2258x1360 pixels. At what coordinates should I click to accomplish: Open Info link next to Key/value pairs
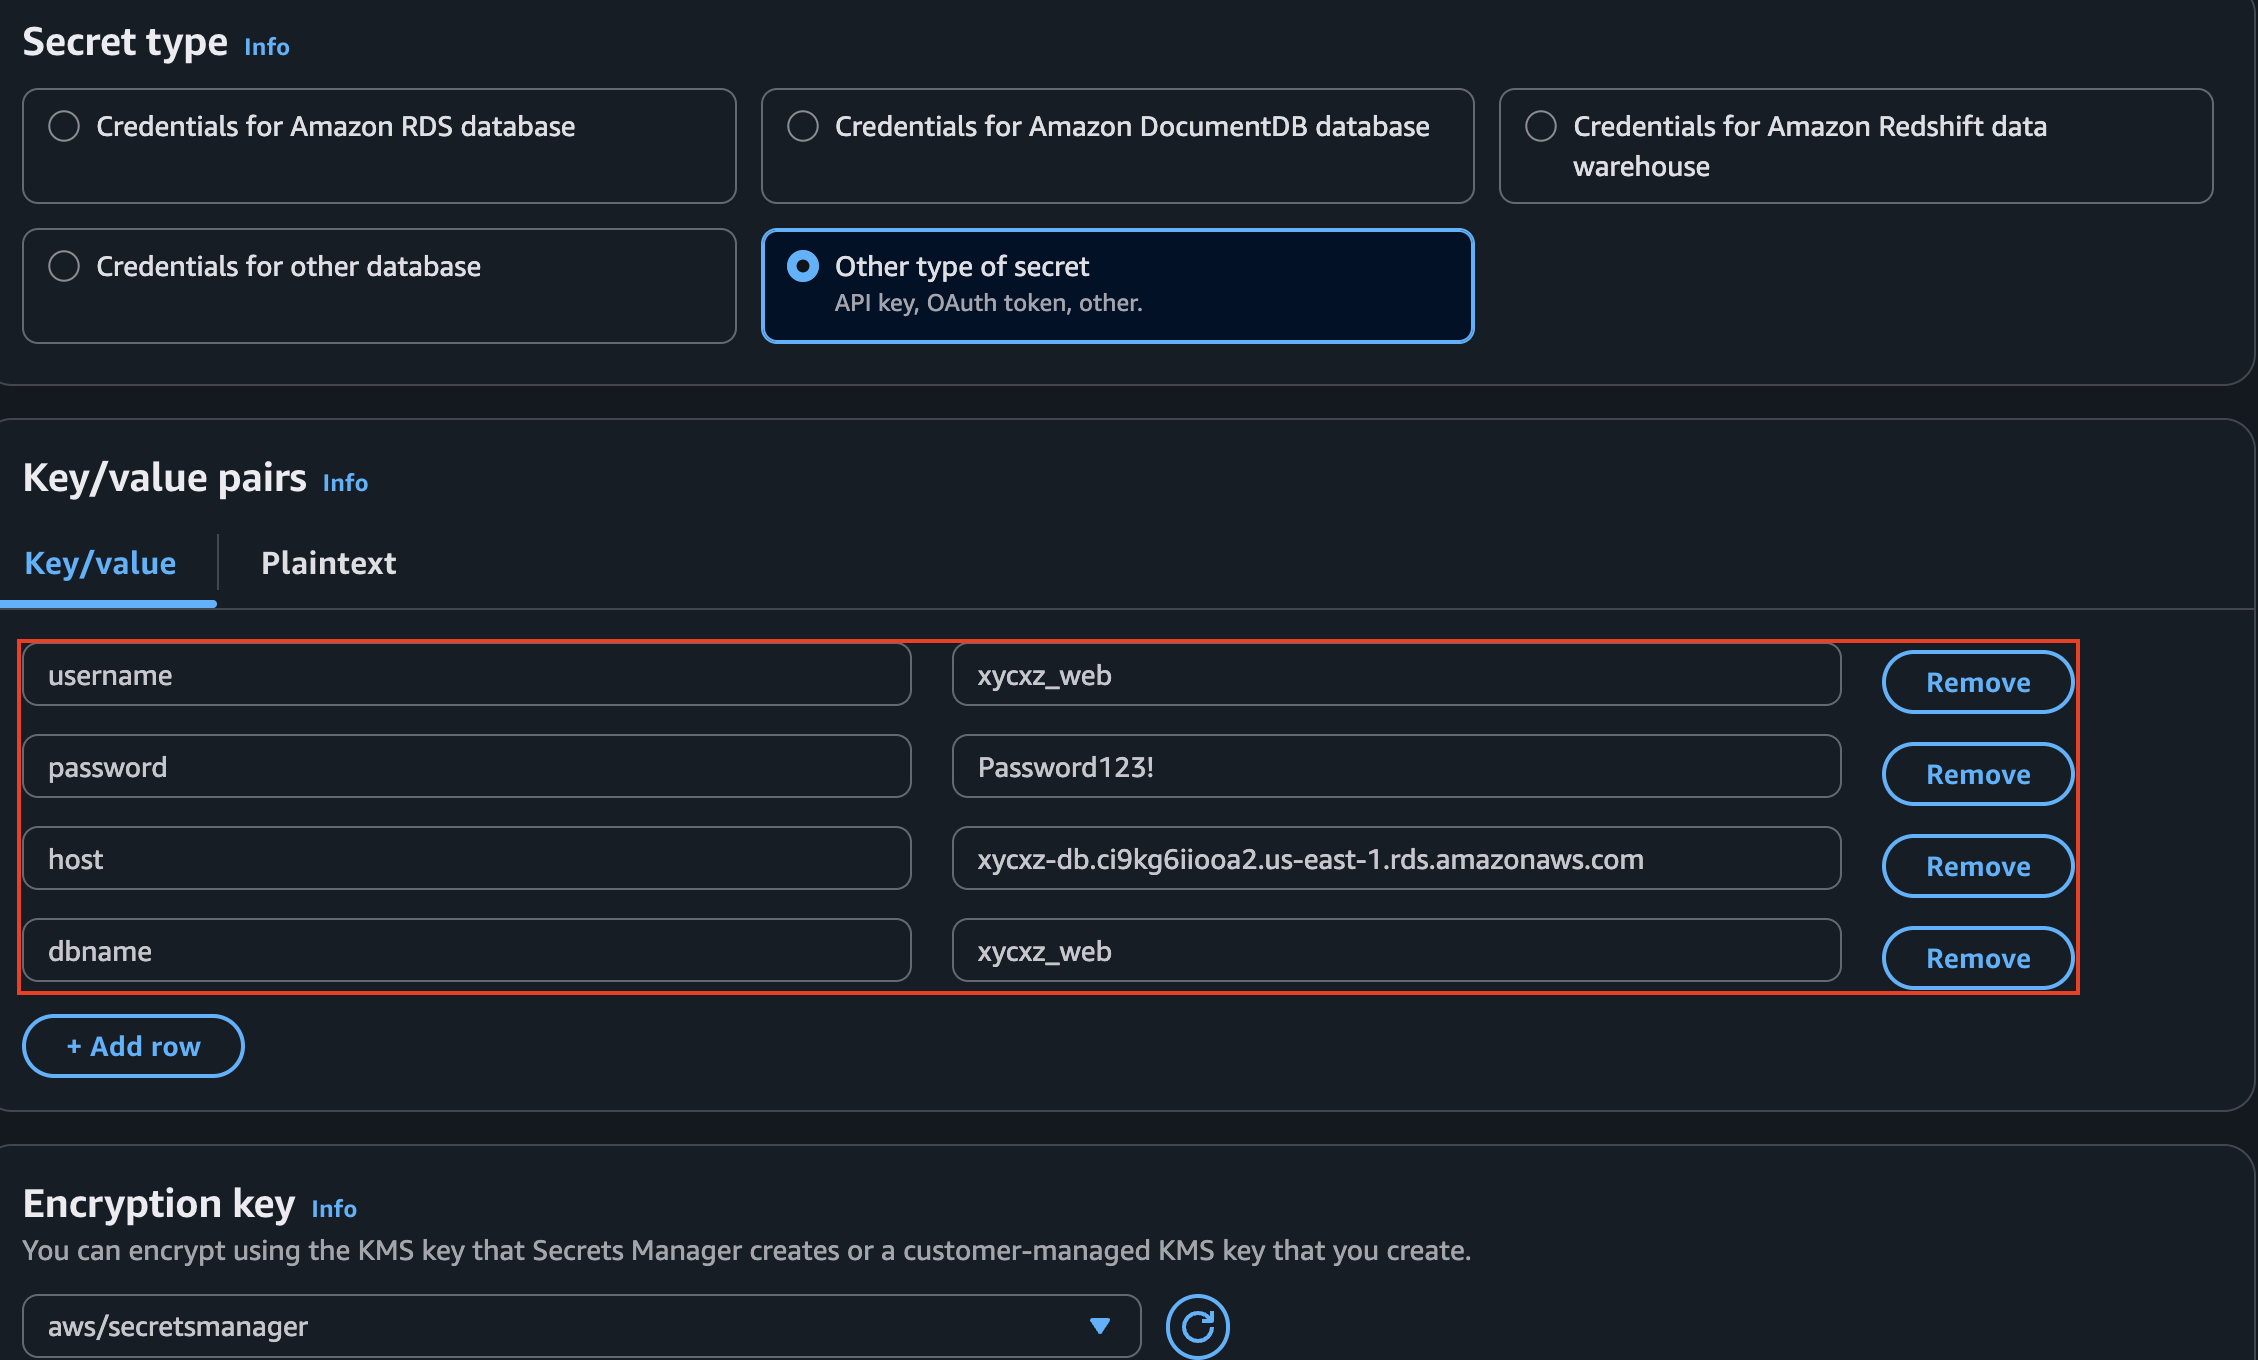345,483
